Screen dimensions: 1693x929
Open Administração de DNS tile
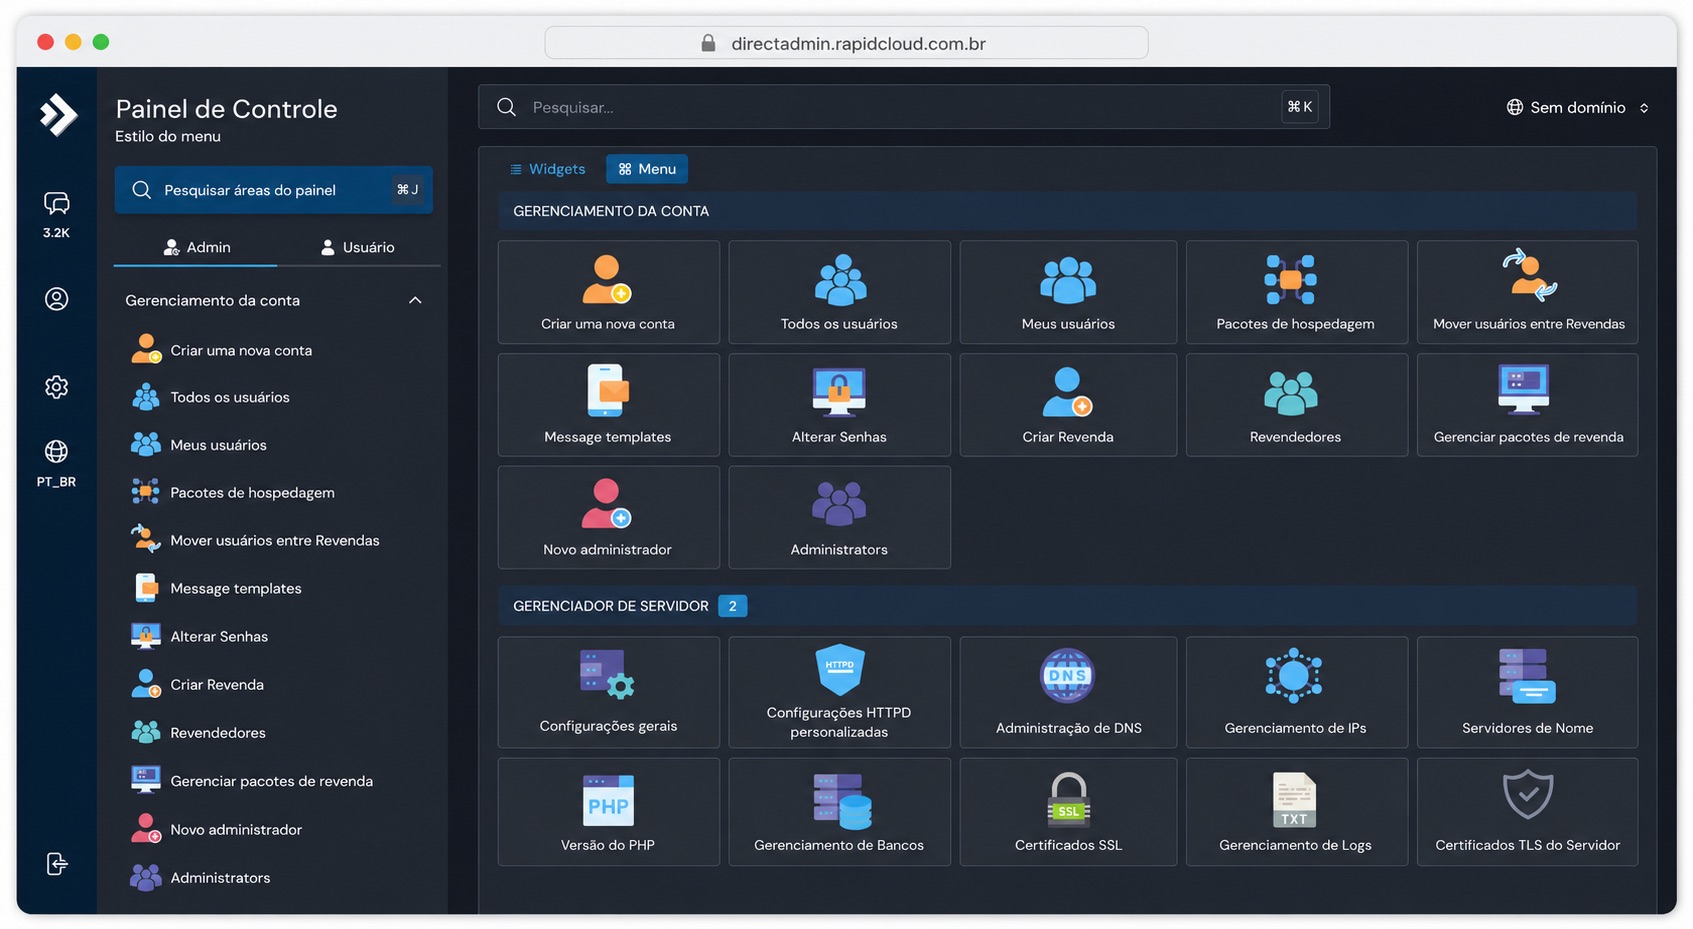tap(1068, 692)
